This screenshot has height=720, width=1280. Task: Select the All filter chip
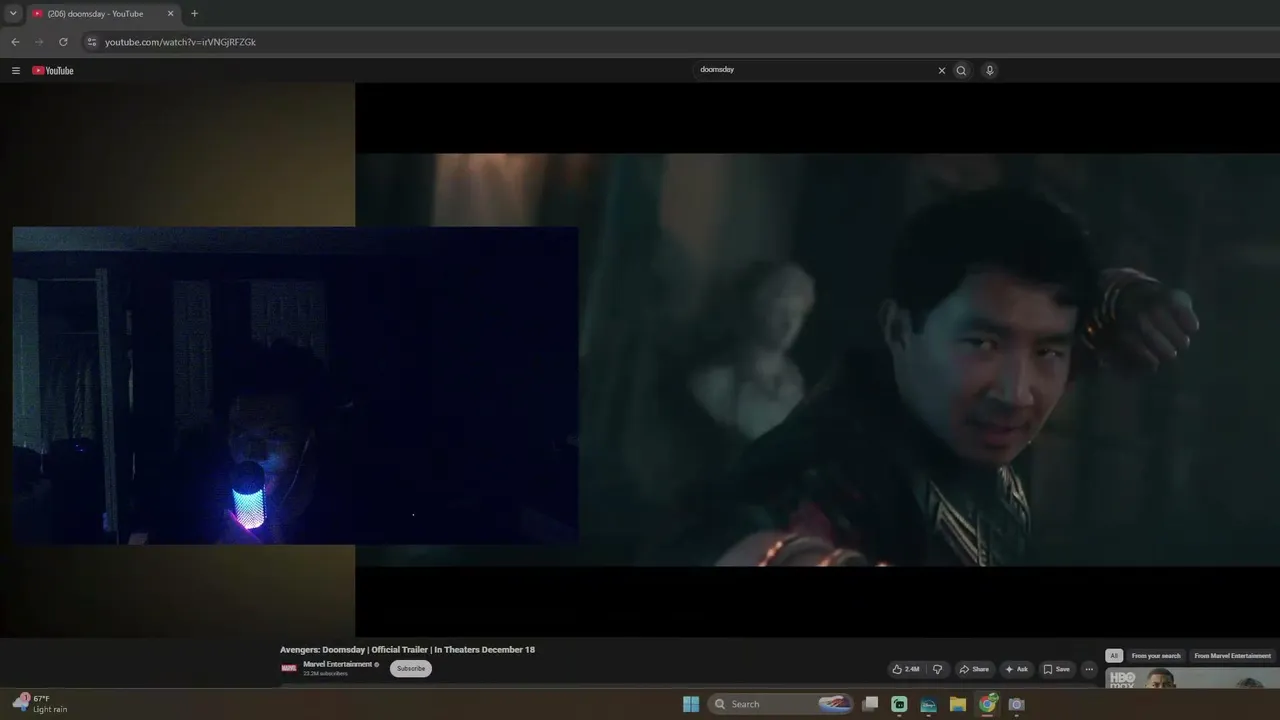pos(1113,656)
